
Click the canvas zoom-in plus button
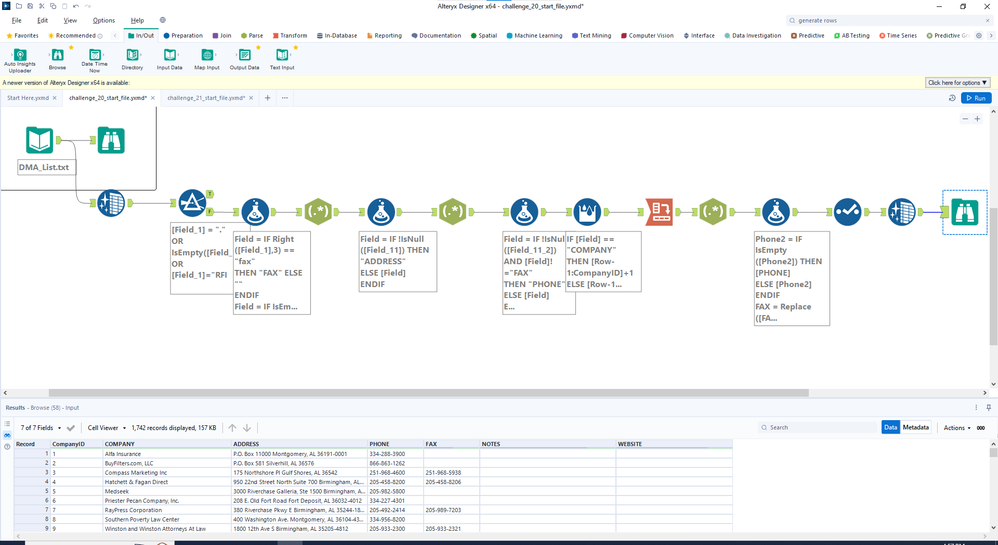977,119
